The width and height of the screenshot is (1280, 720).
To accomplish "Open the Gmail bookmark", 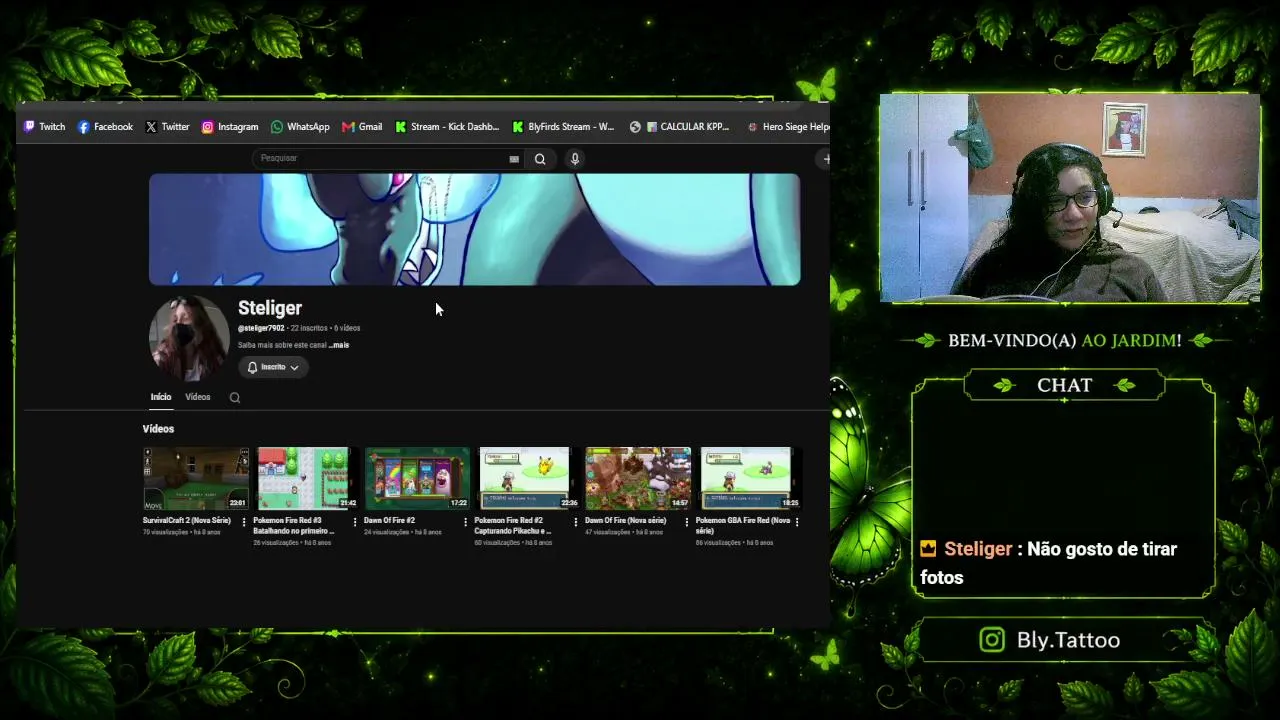I will (x=362, y=127).
